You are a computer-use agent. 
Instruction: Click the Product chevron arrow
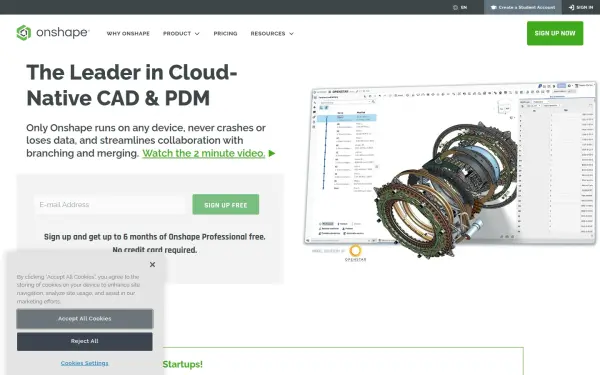pos(197,34)
